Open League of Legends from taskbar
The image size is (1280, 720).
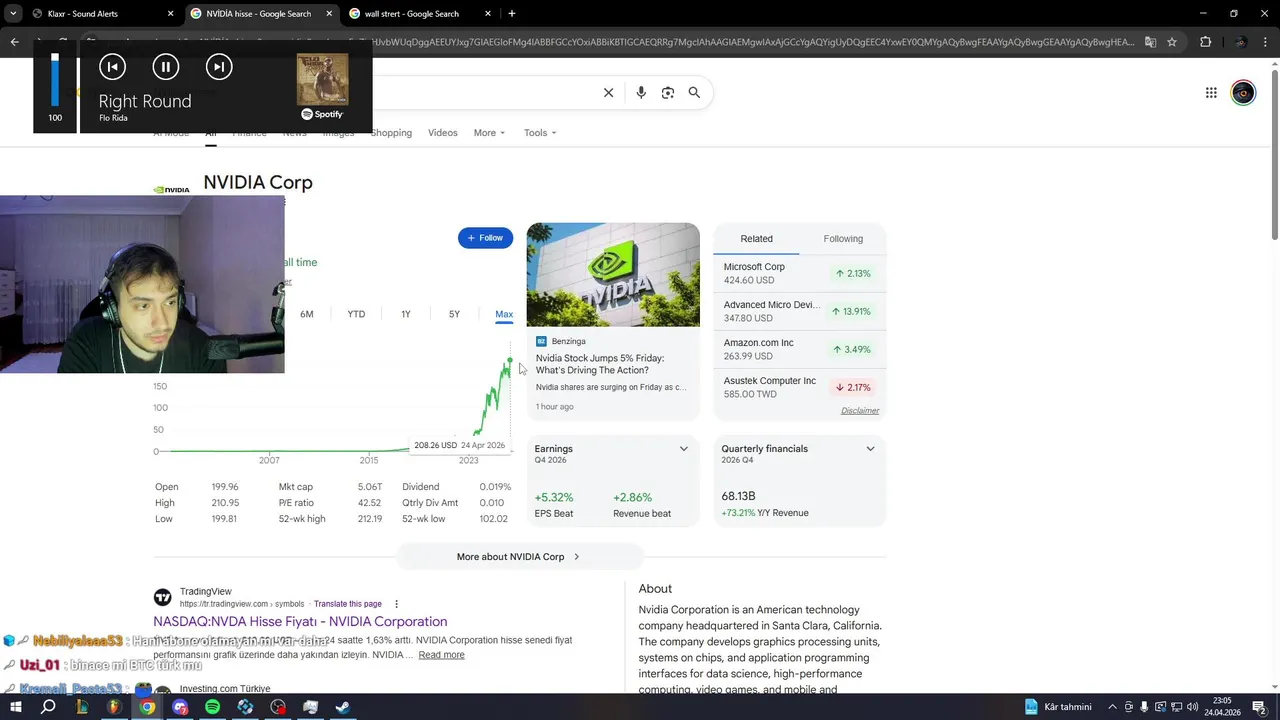click(x=81, y=707)
